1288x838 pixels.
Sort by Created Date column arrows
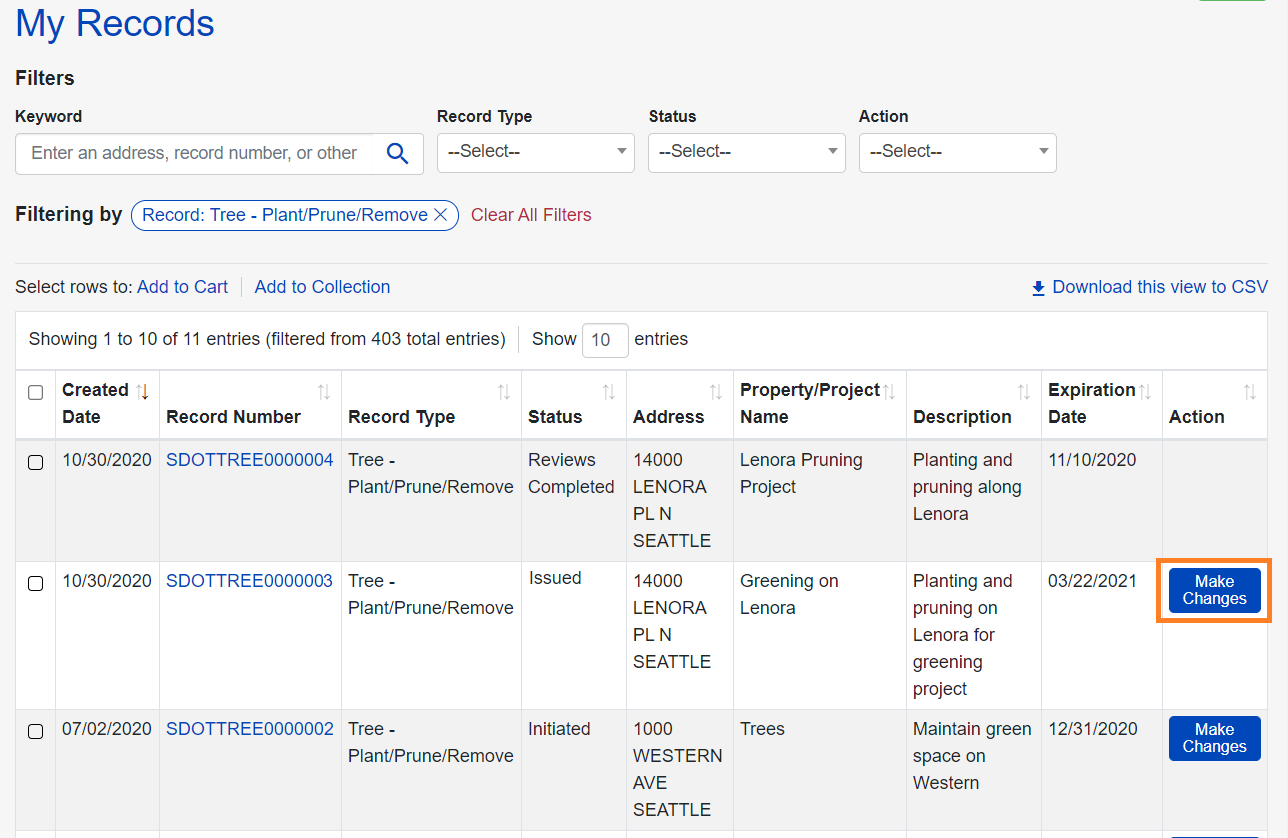(x=142, y=392)
